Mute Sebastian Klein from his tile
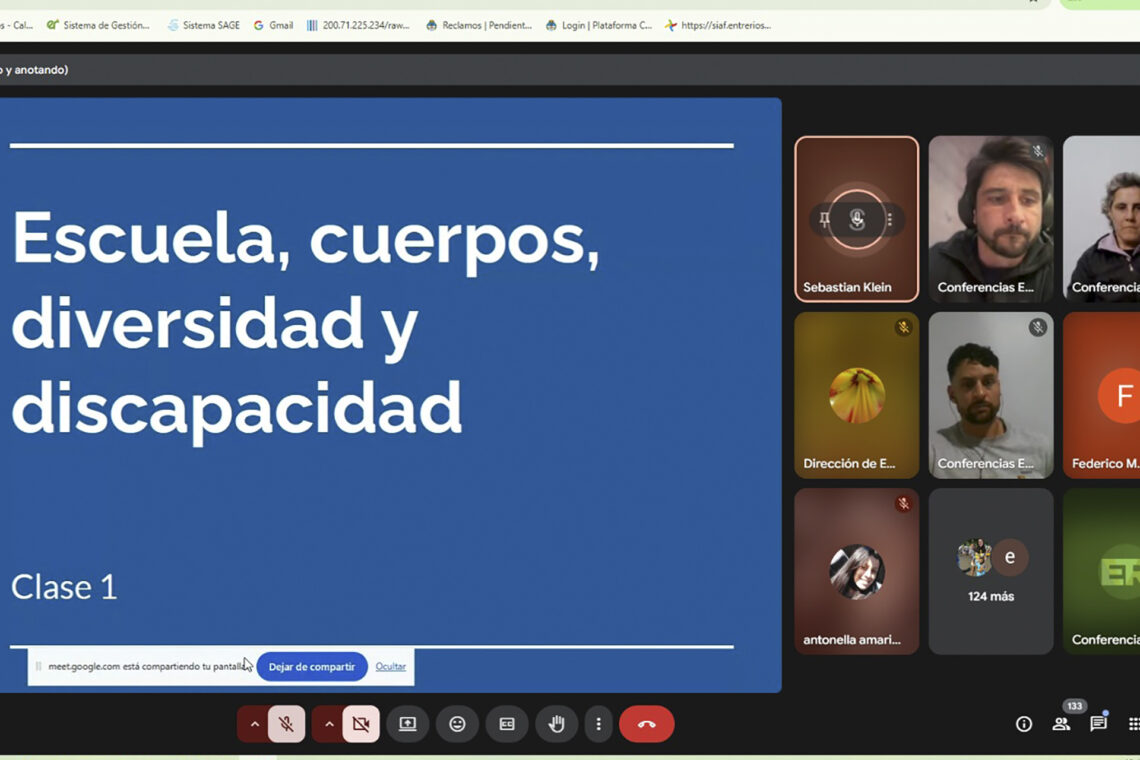 pyautogui.click(x=857, y=220)
